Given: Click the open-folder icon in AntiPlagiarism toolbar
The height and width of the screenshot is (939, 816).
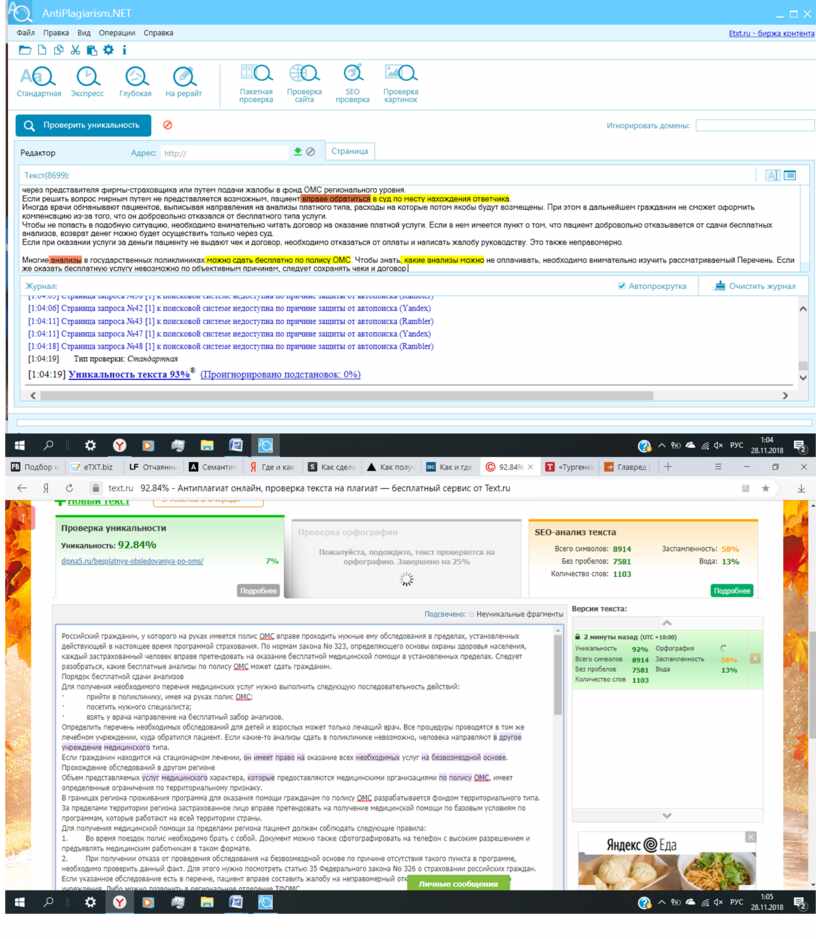Looking at the screenshot, I should 25,50.
